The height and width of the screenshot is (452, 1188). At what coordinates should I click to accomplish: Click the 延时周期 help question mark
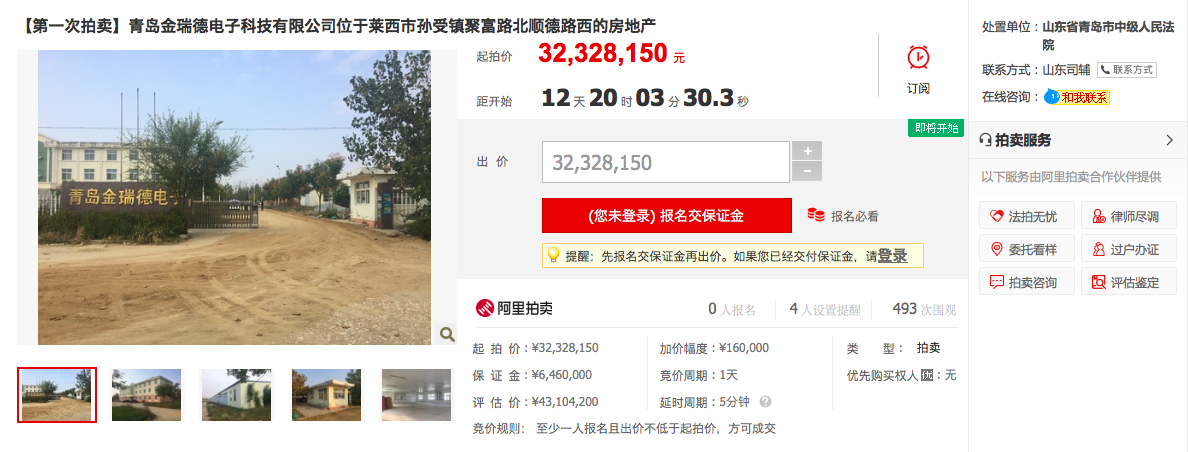click(765, 402)
